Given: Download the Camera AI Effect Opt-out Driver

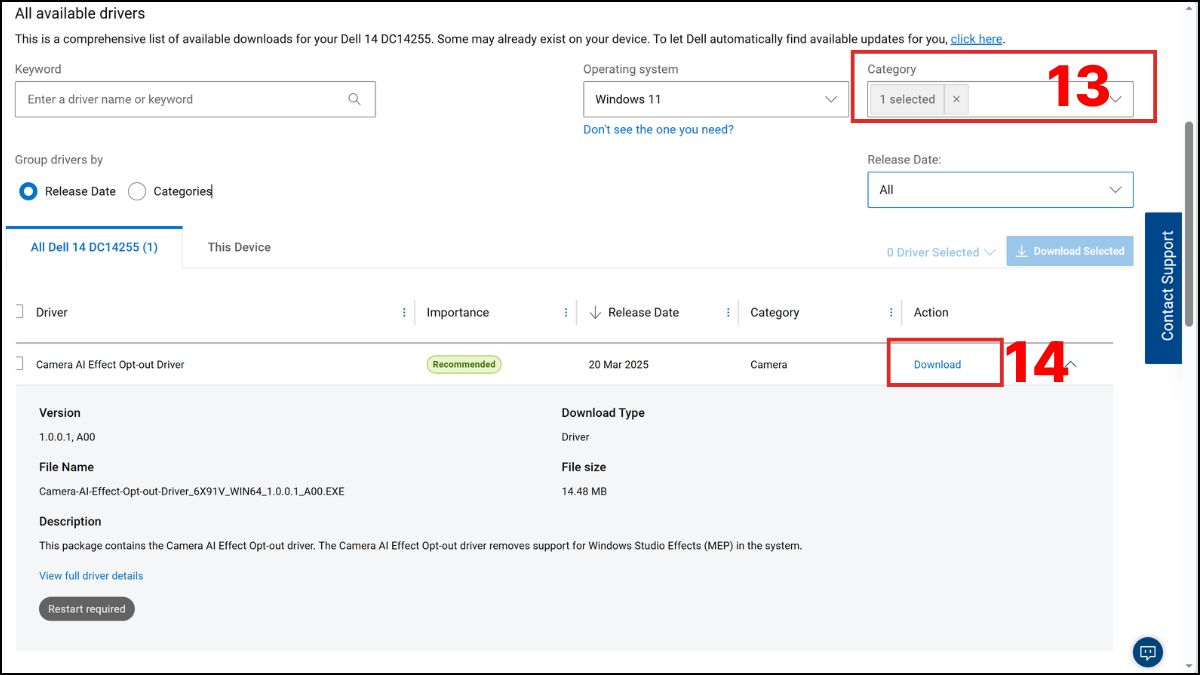Looking at the screenshot, I should tap(937, 365).
